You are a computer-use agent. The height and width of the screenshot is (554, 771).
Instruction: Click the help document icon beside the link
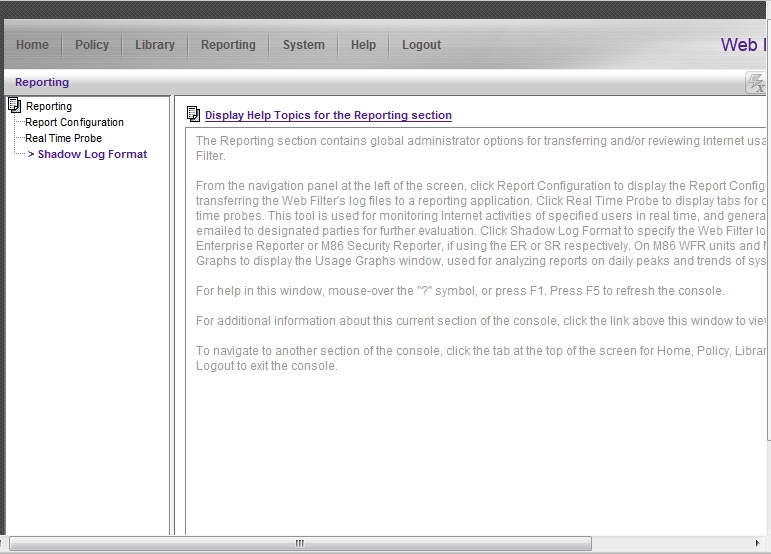click(193, 115)
